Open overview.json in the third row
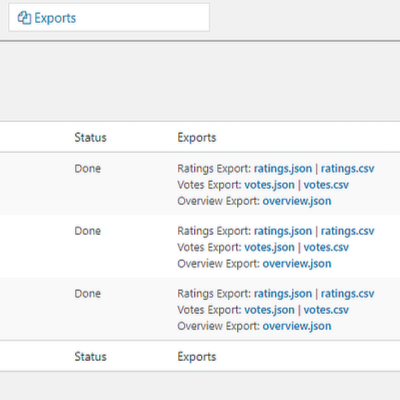Viewport: 400px width, 400px height. click(x=297, y=326)
